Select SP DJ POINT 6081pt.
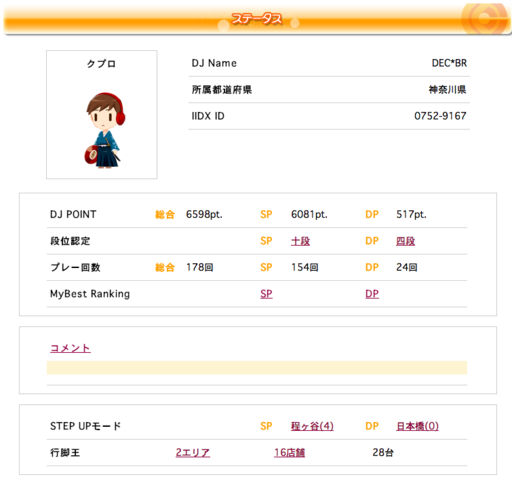Screen dimensions: 512x477 (309, 214)
